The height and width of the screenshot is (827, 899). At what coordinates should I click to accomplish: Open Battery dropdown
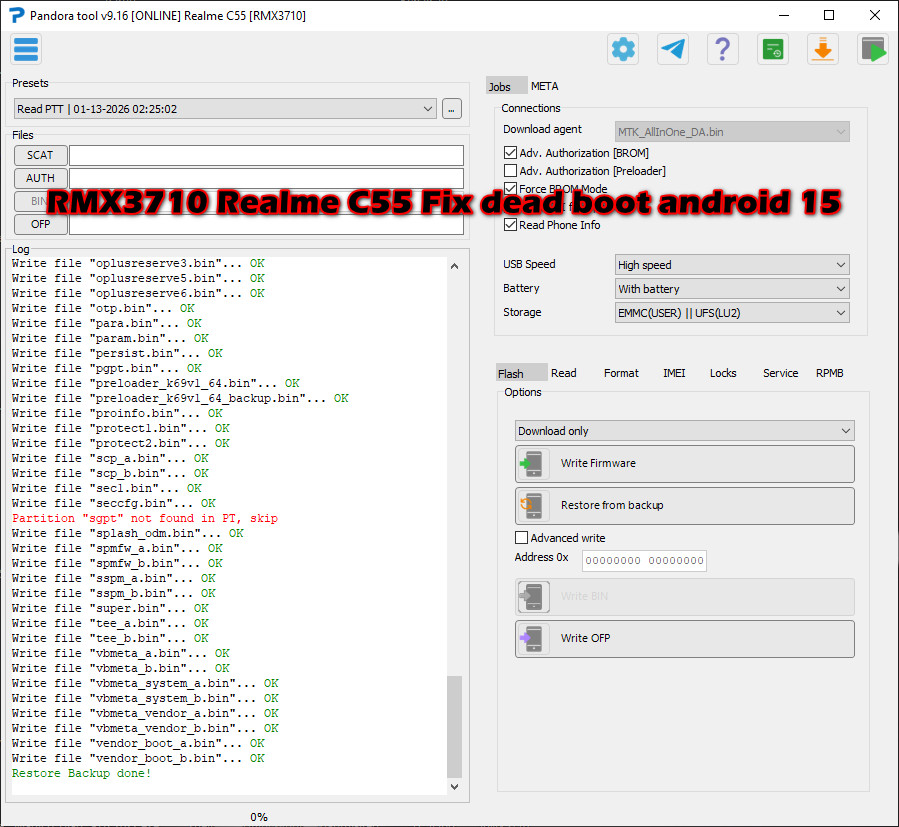click(732, 289)
